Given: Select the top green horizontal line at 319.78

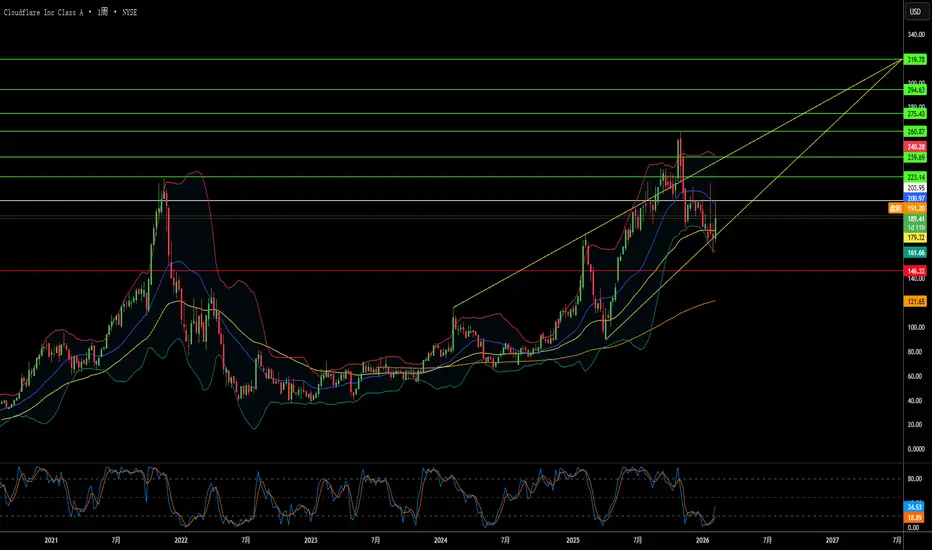Looking at the screenshot, I should point(452,59).
